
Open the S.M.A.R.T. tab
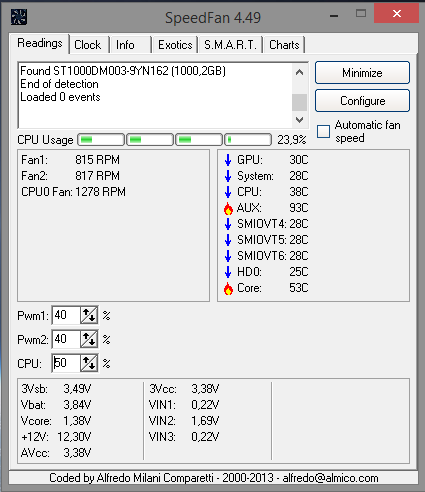point(230,45)
